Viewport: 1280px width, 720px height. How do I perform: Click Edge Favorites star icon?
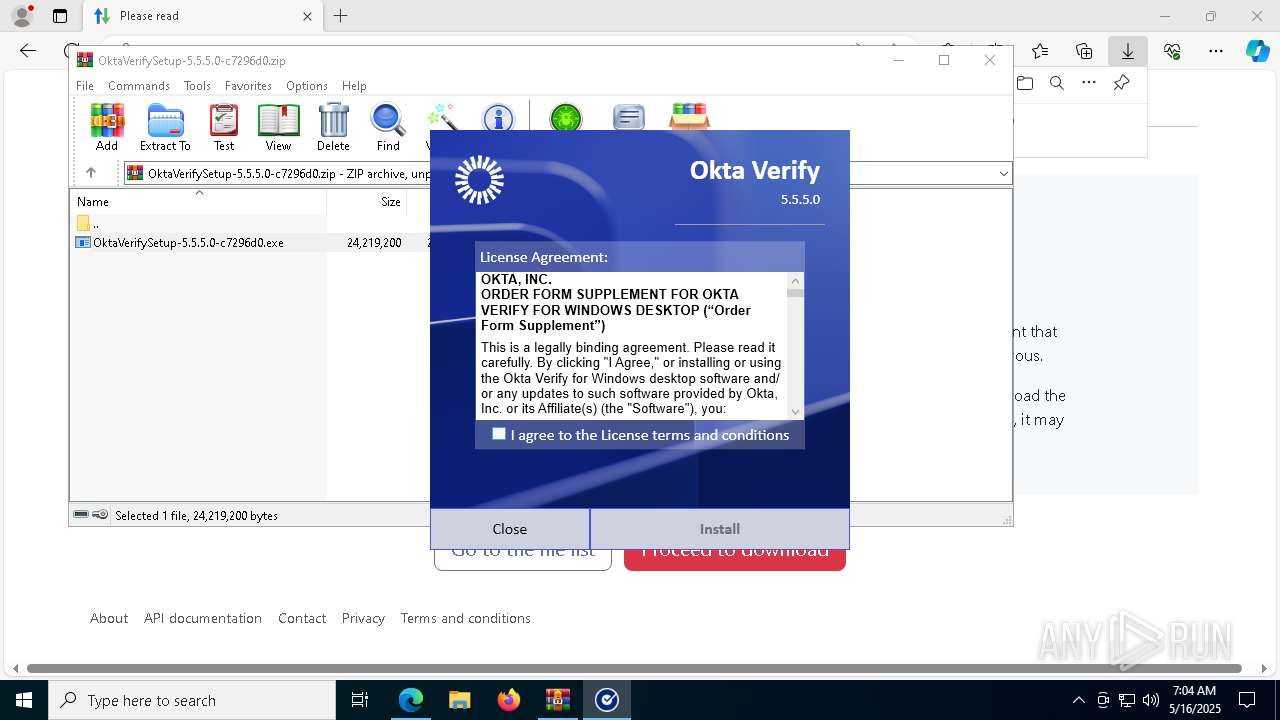(1040, 51)
